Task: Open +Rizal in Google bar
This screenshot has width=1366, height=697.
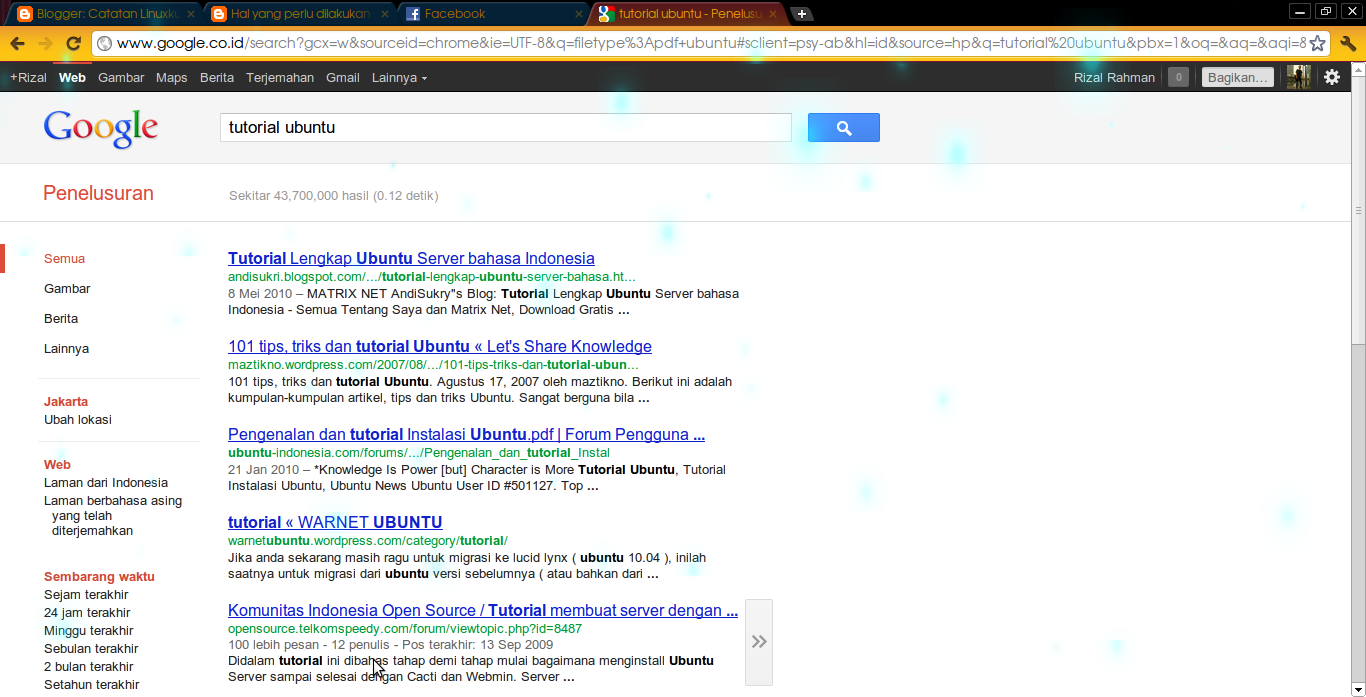Action: point(28,77)
